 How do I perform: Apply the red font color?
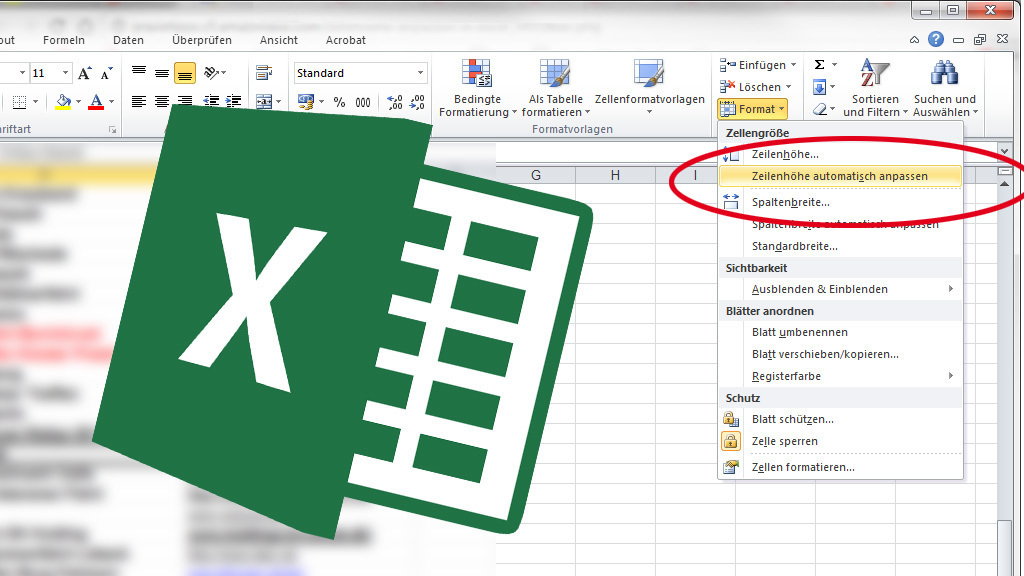pos(96,102)
